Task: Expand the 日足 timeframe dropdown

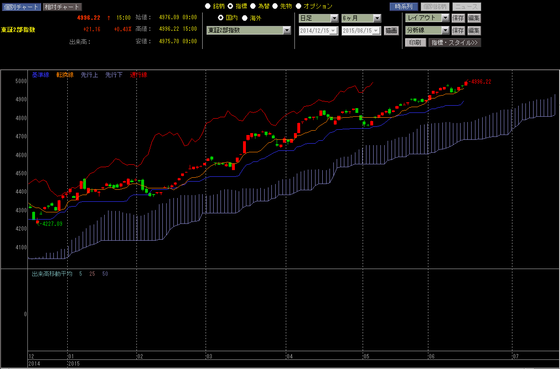Action: pos(319,19)
